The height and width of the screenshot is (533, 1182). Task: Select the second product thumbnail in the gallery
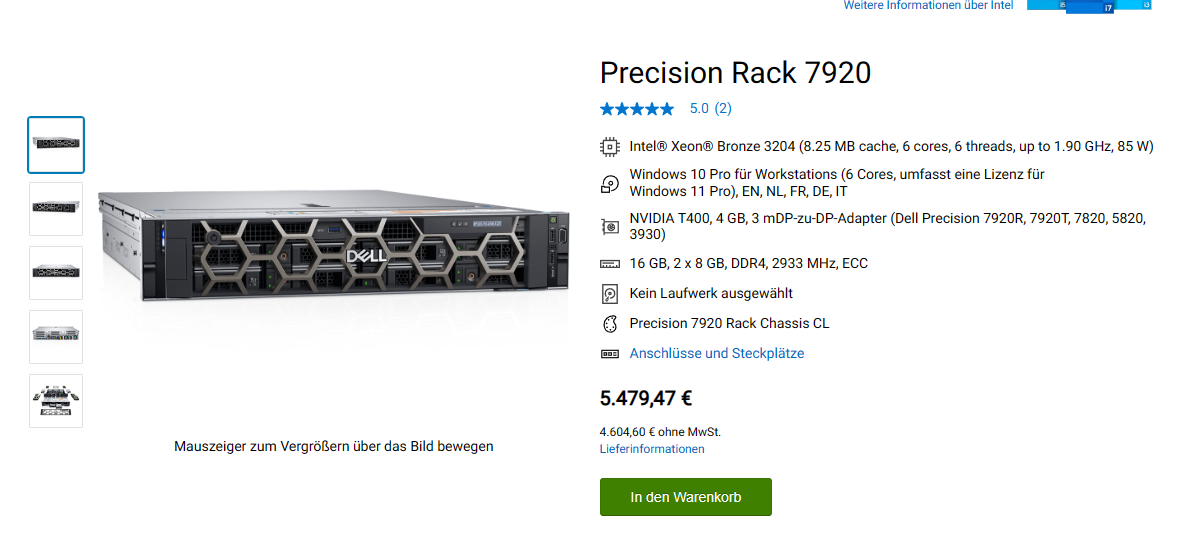click(x=56, y=209)
